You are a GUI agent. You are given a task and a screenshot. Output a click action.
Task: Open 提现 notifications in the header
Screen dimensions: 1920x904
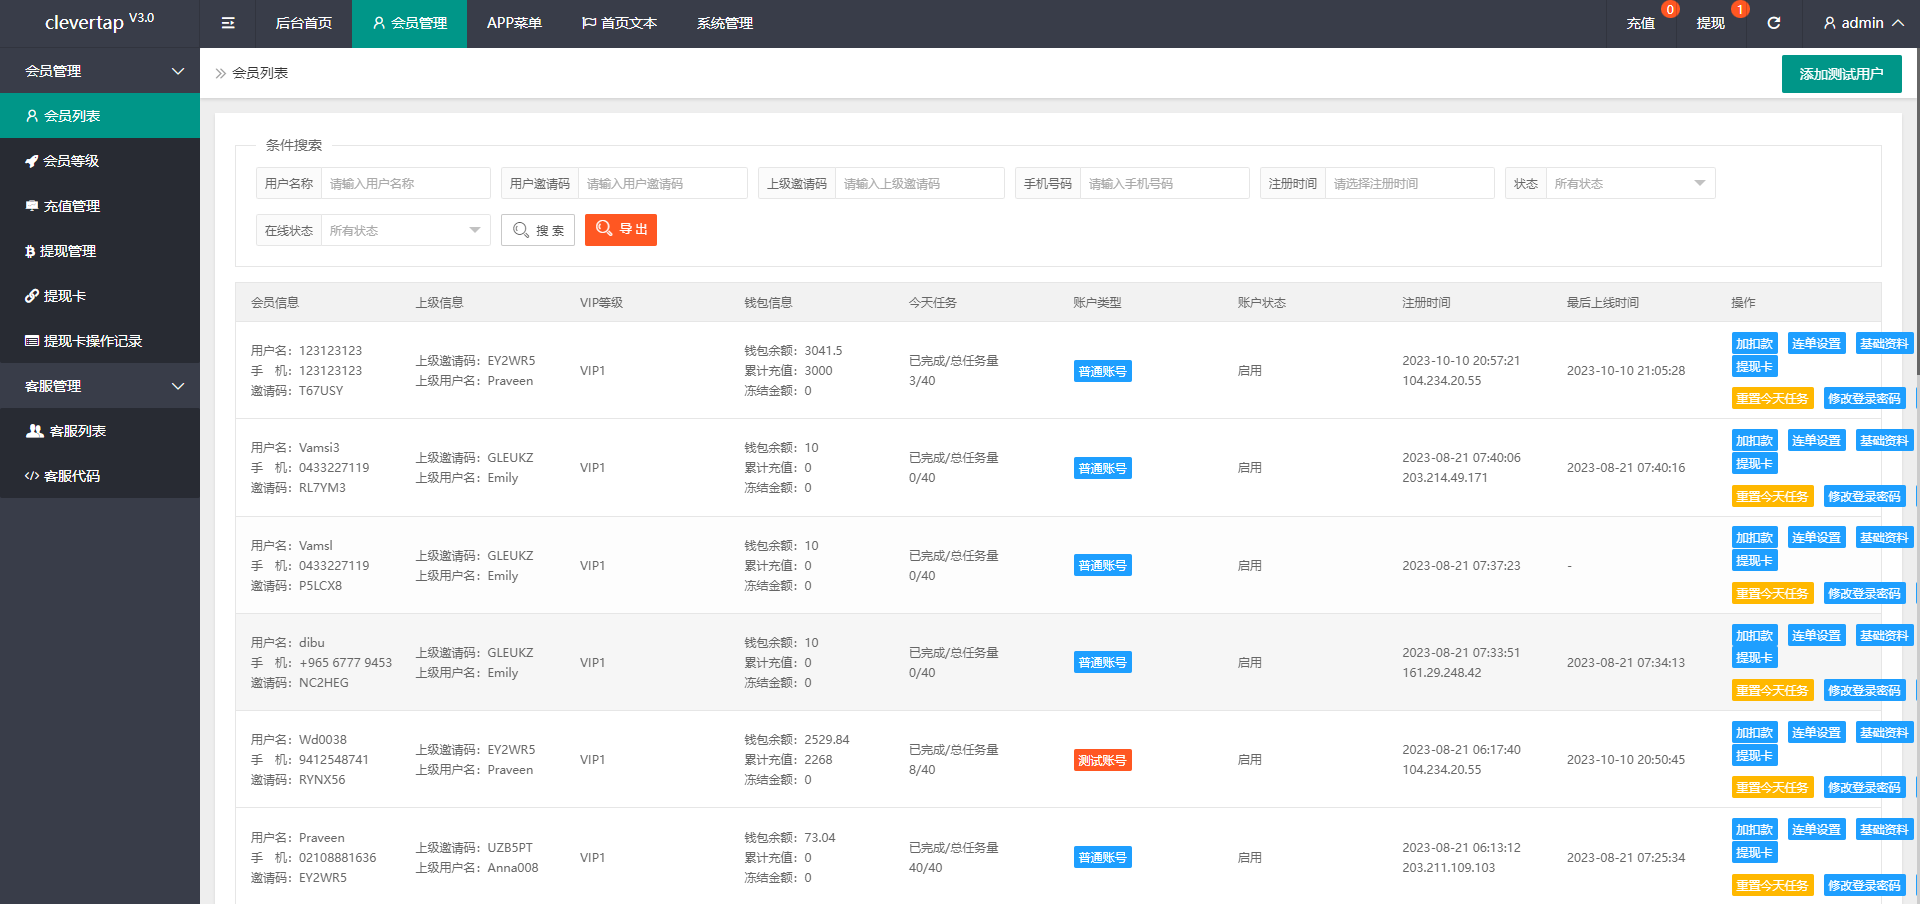click(x=1710, y=23)
